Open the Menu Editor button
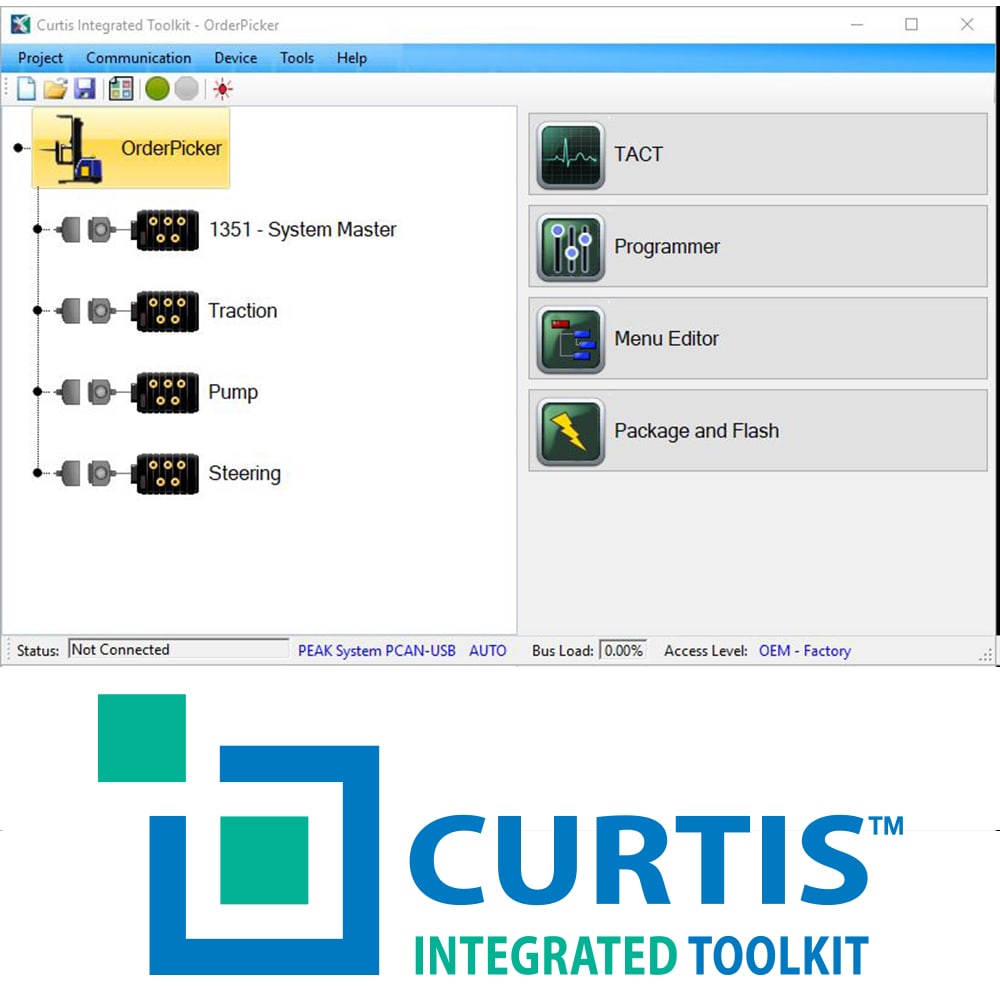 point(758,339)
